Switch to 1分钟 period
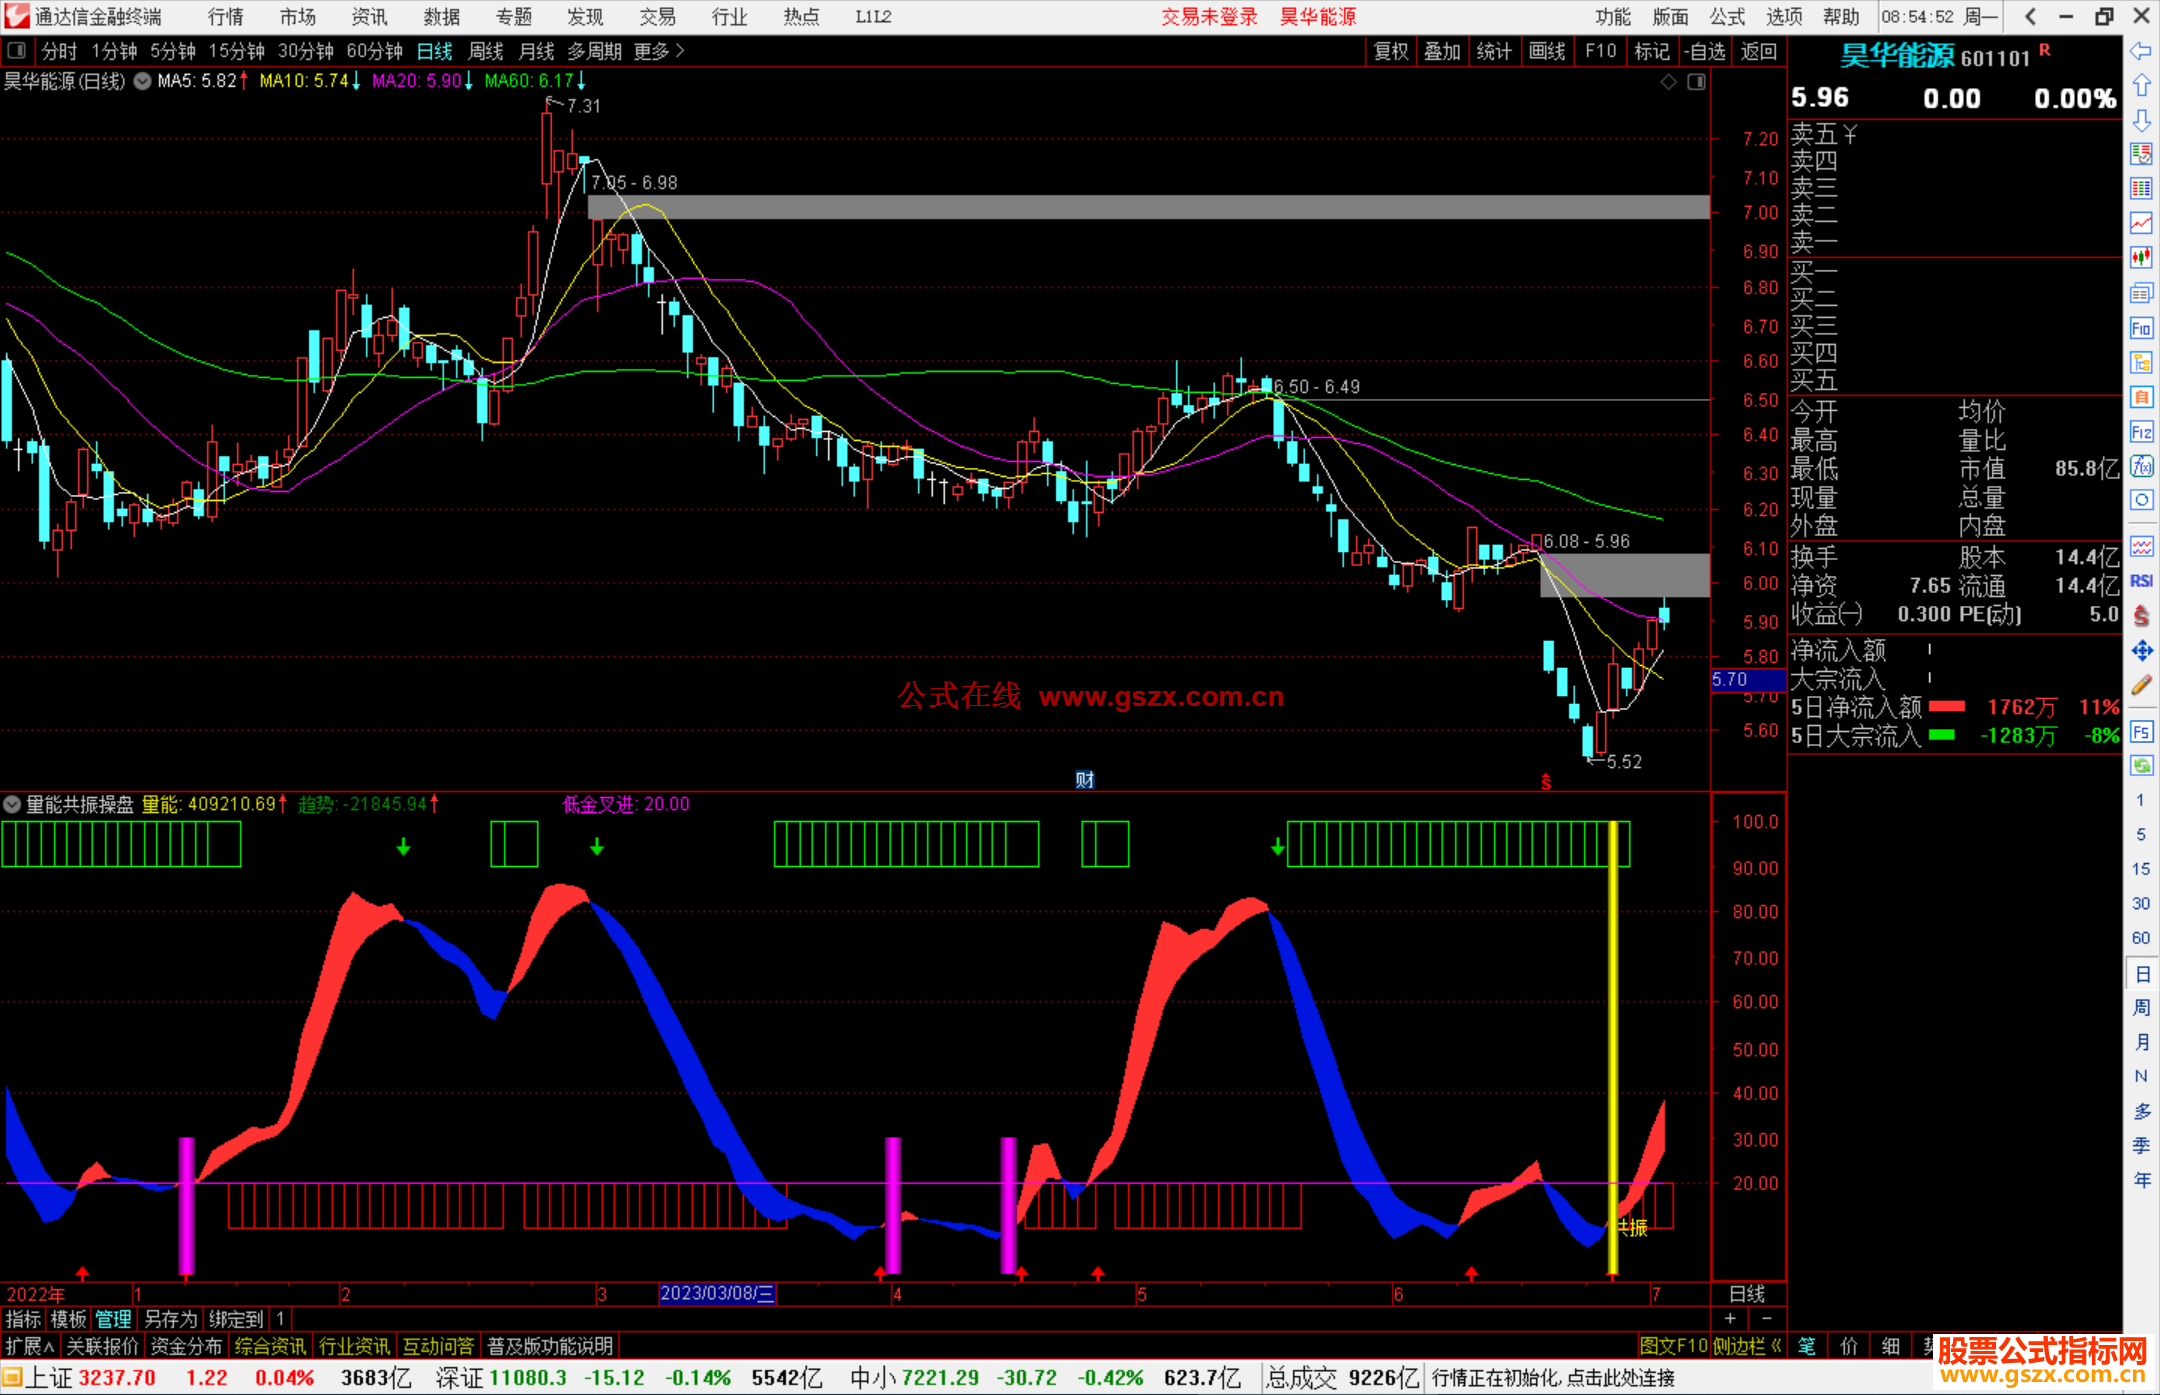 114,51
